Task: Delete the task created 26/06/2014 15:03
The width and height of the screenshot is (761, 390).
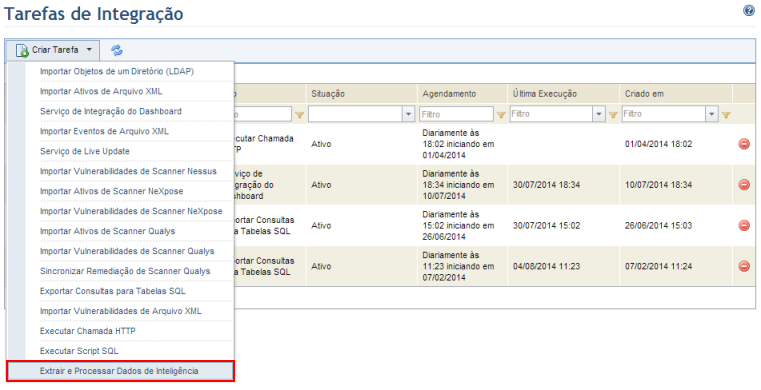Action: pyautogui.click(x=744, y=225)
